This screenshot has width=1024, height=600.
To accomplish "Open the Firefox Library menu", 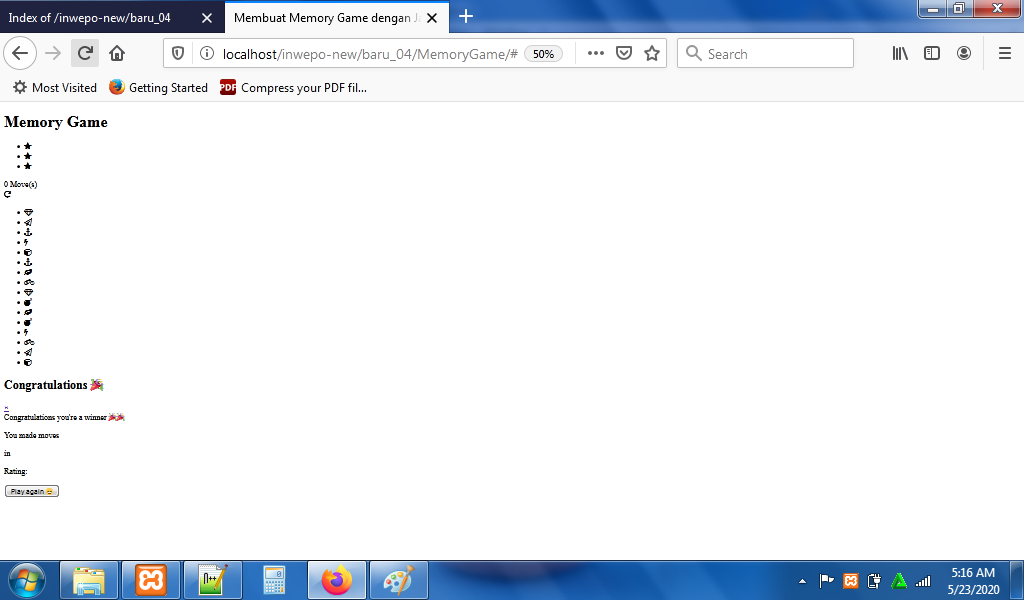I will (900, 54).
